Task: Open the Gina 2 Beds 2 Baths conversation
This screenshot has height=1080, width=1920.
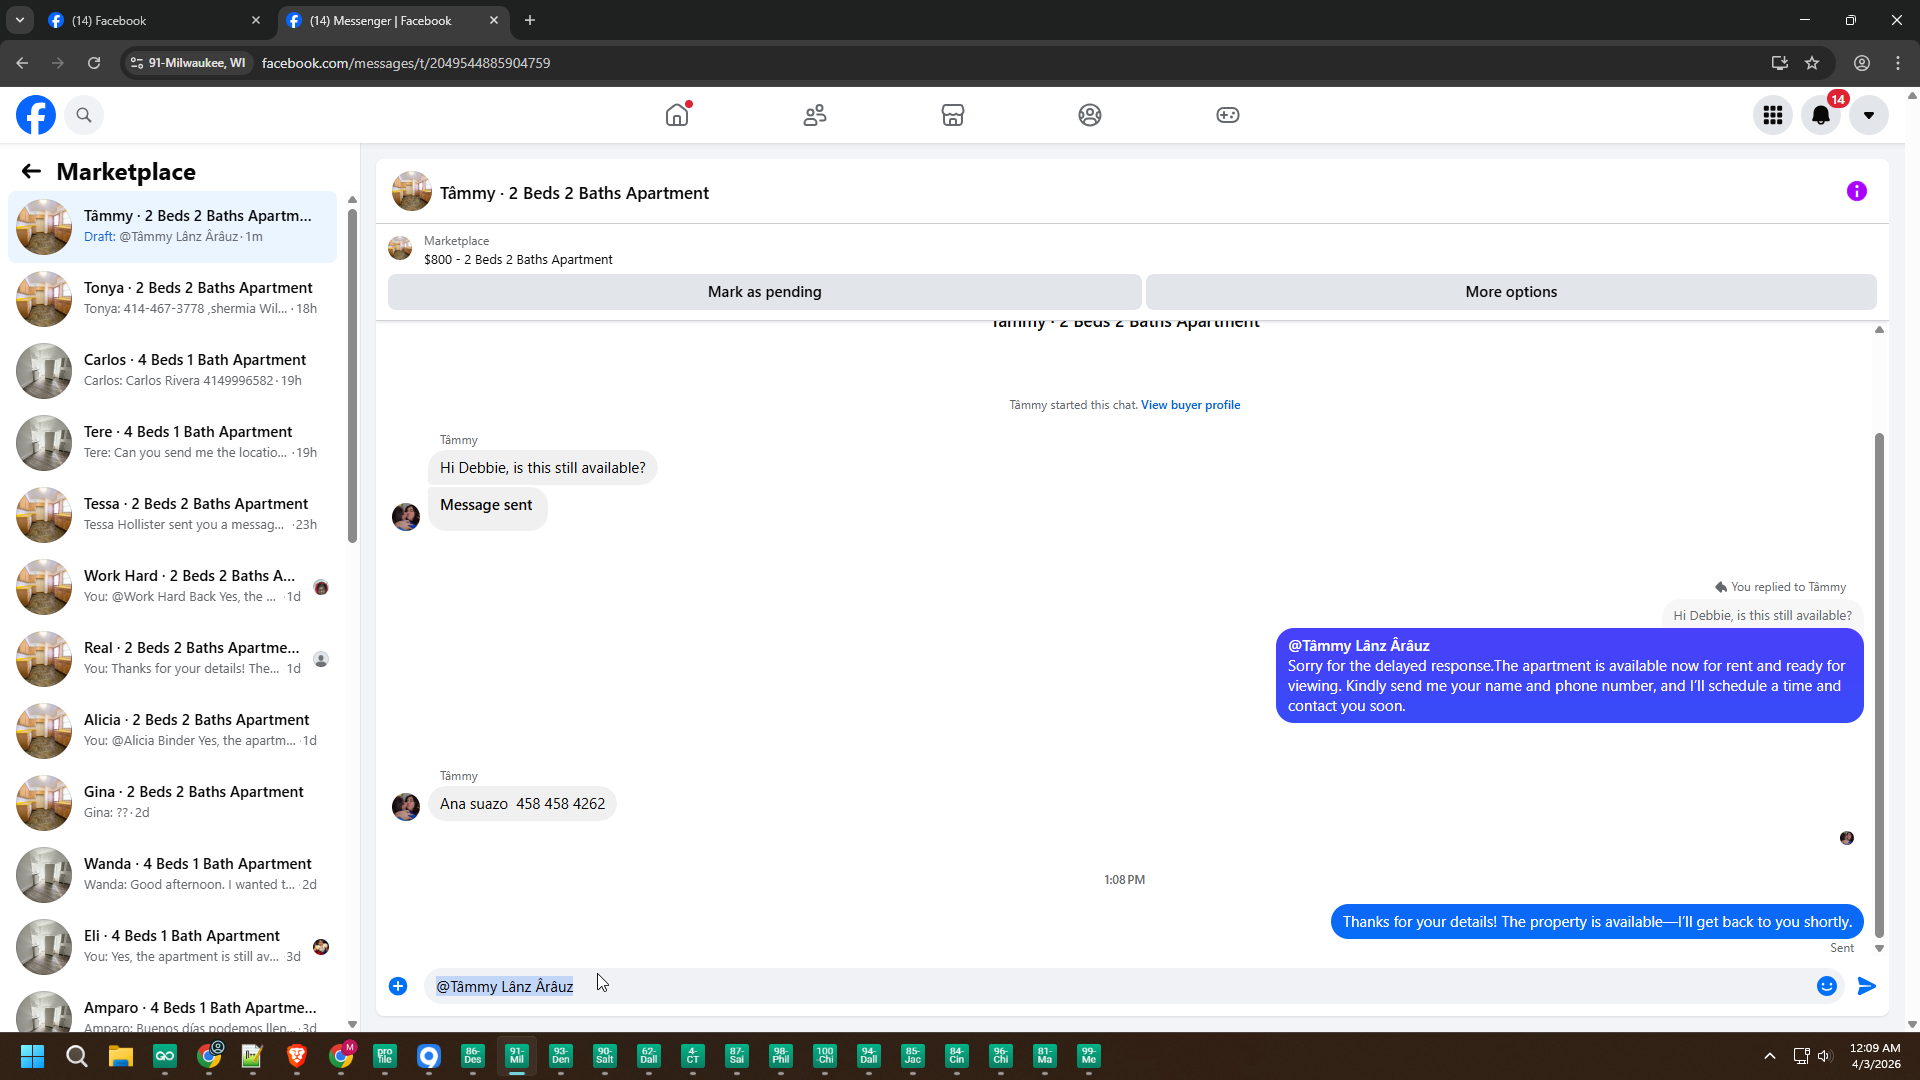Action: tap(172, 803)
